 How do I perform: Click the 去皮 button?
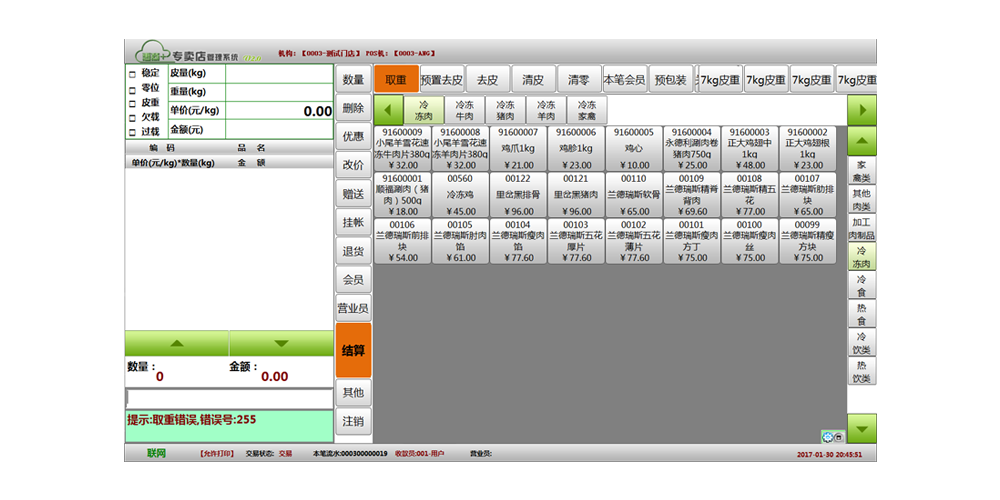[488, 80]
